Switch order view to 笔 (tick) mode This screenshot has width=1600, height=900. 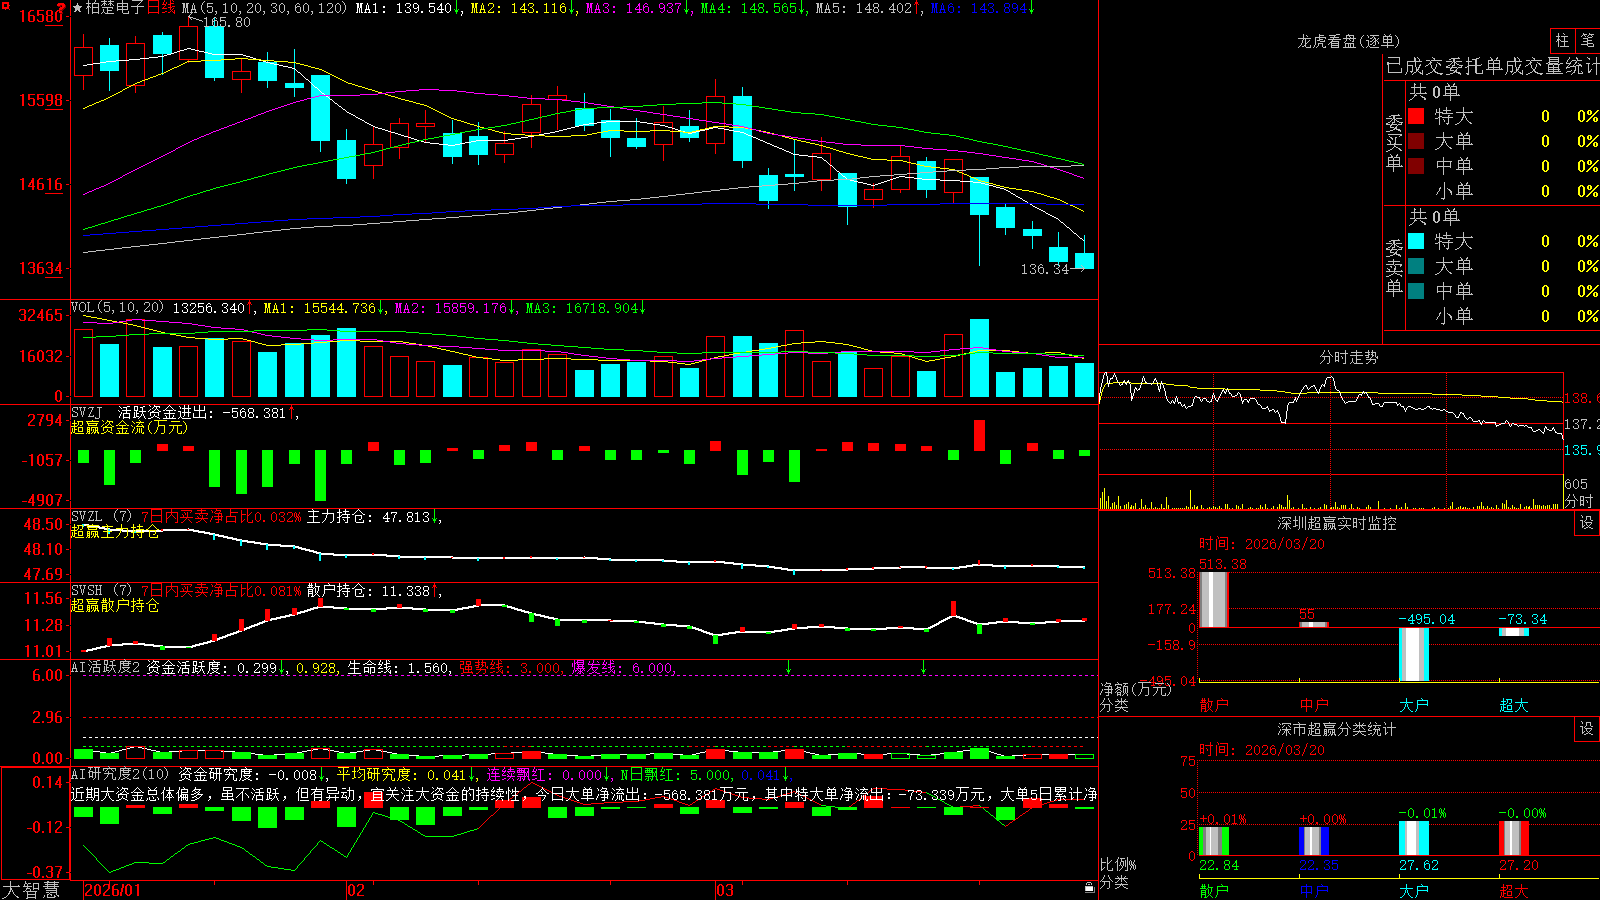click(x=1587, y=40)
